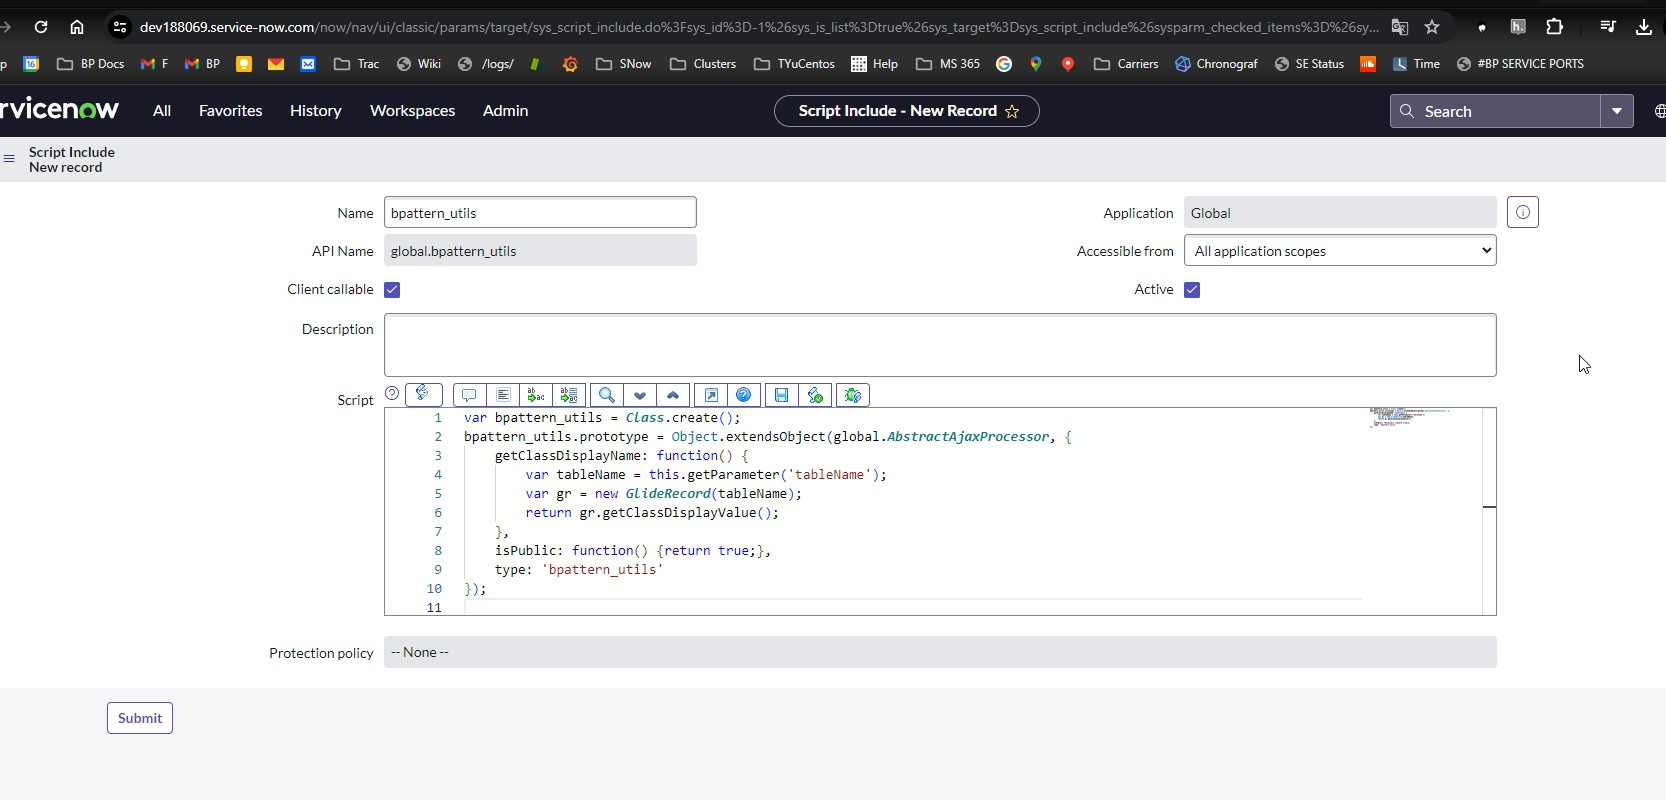Add Script Include page to favorites star
The width and height of the screenshot is (1666, 800).
1012,111
